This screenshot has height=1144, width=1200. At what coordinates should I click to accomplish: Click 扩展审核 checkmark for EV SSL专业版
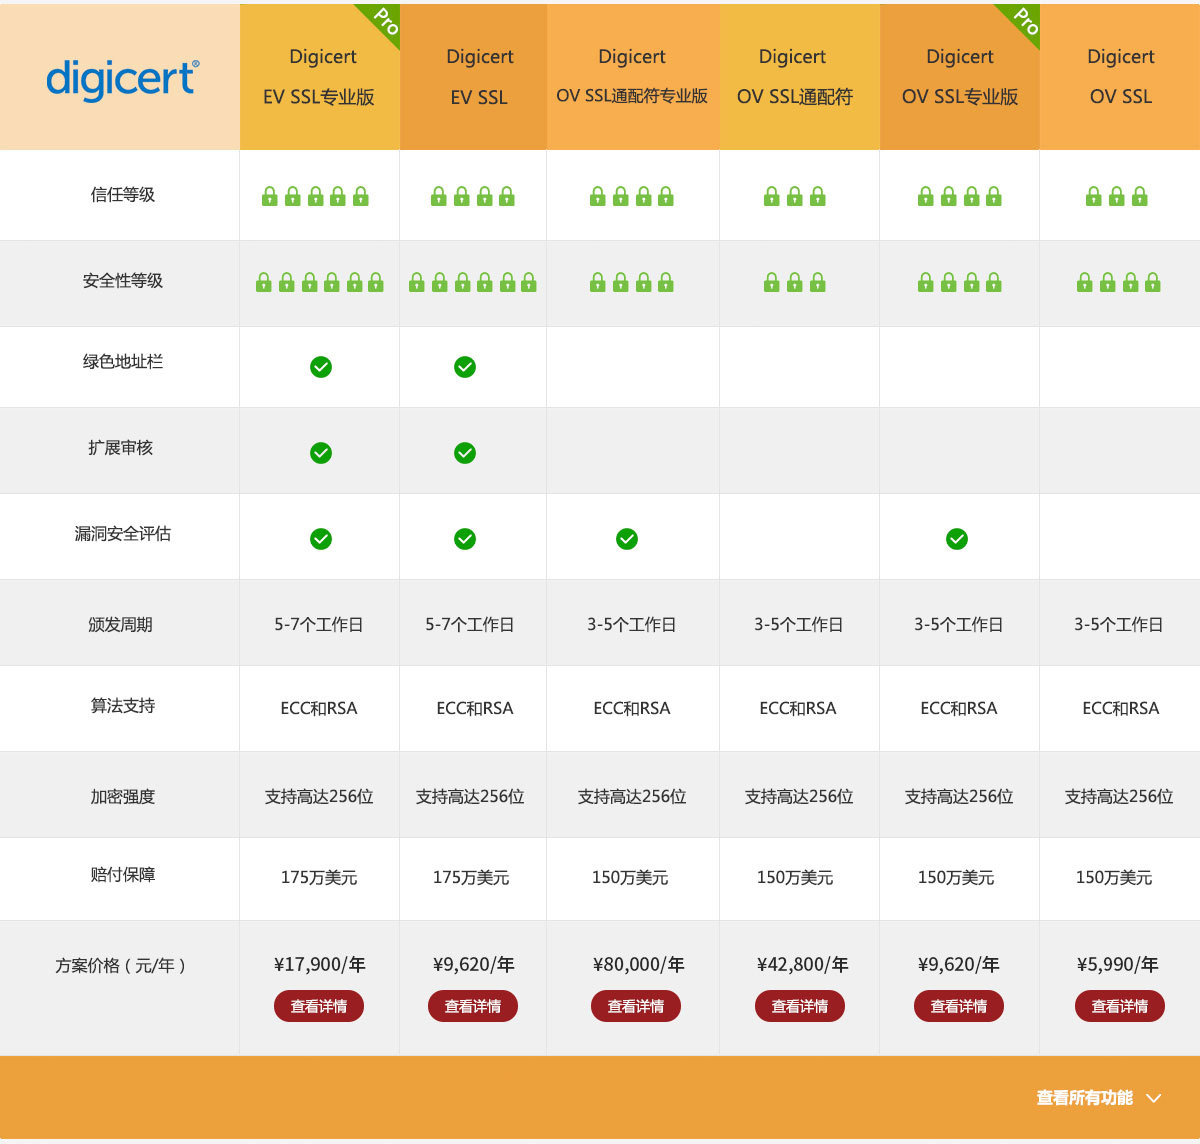[x=321, y=453]
